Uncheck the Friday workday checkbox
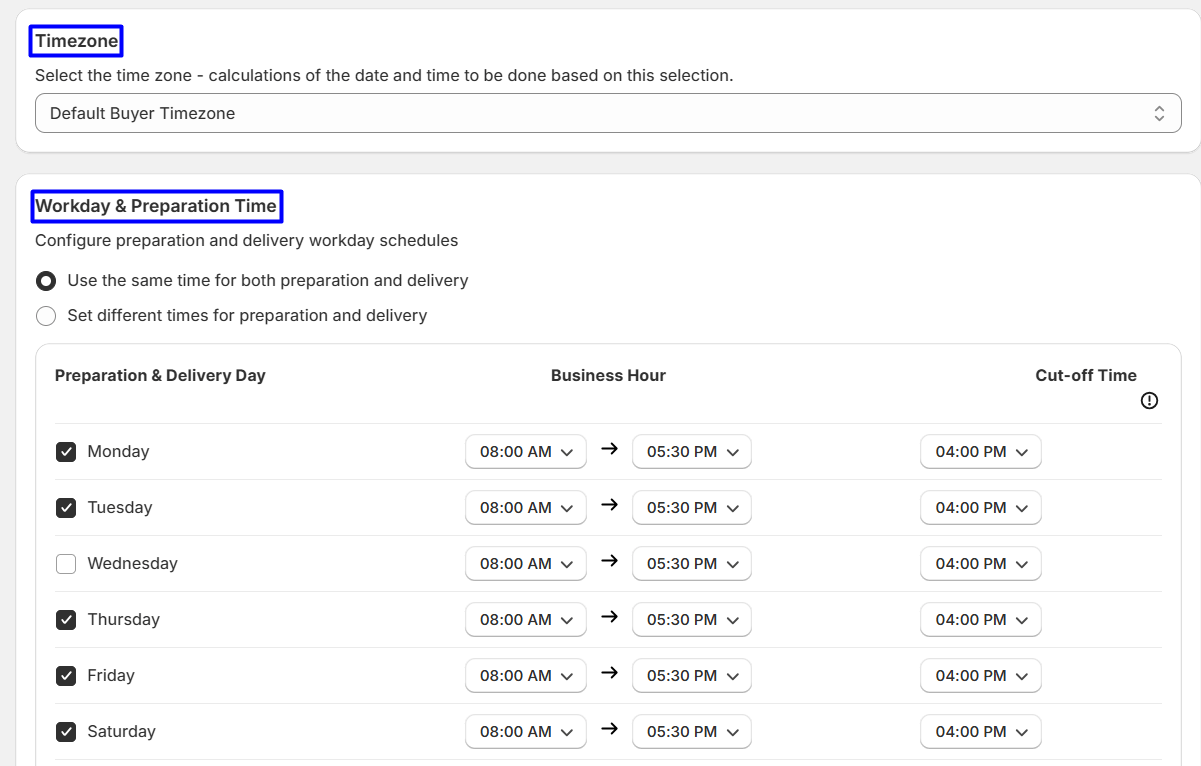 66,676
